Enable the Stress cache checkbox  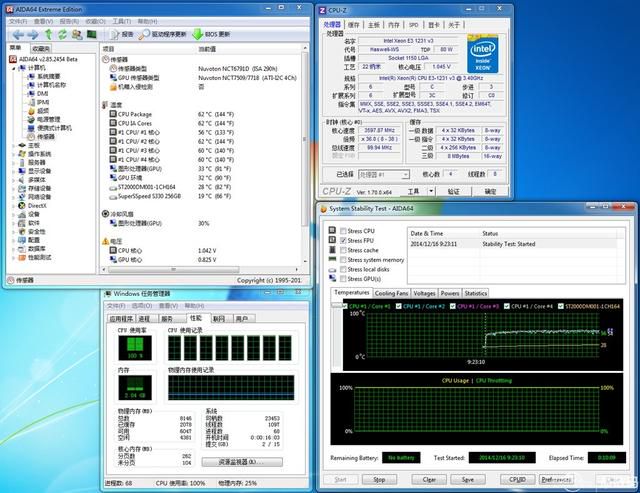(x=343, y=250)
